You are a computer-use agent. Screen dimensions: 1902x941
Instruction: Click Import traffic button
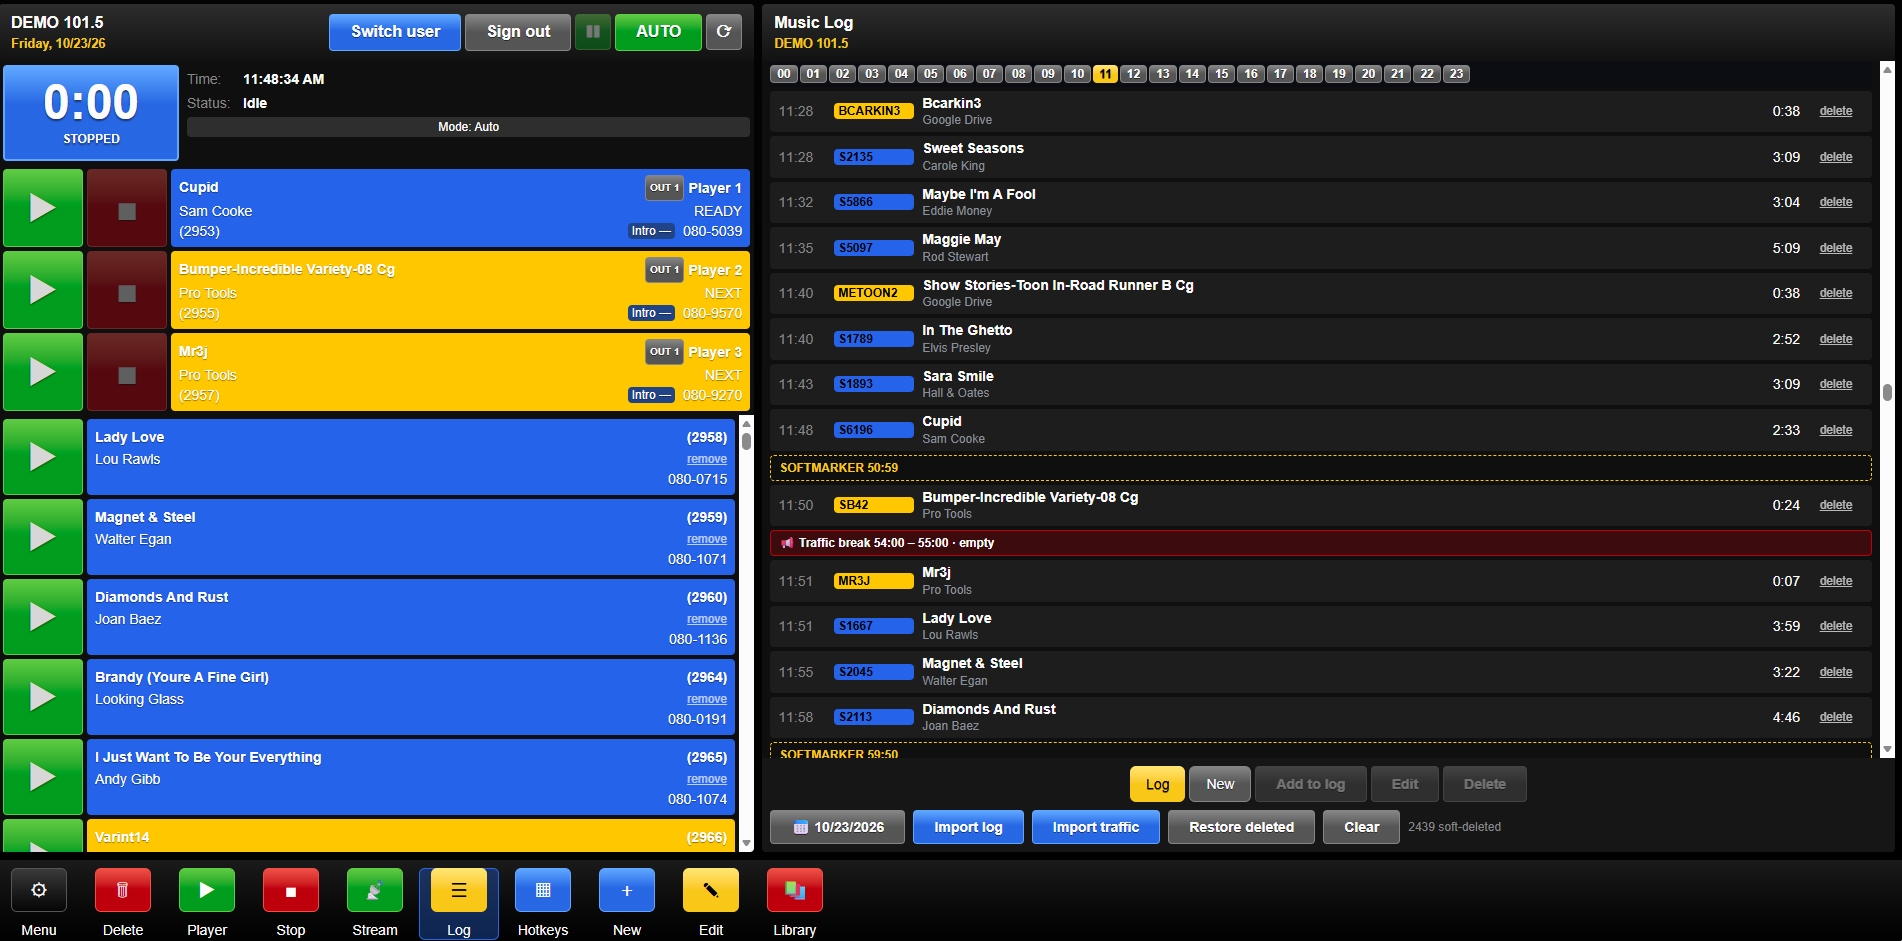pos(1096,827)
